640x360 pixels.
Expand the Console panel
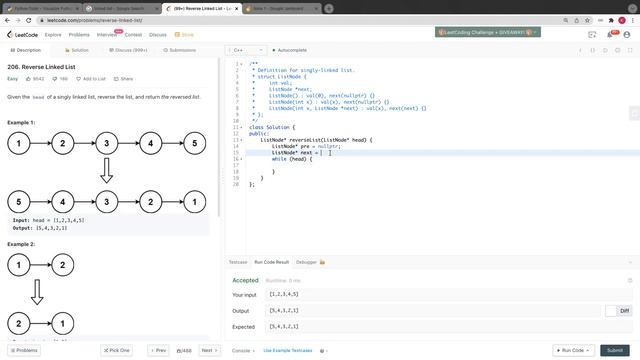coord(243,351)
